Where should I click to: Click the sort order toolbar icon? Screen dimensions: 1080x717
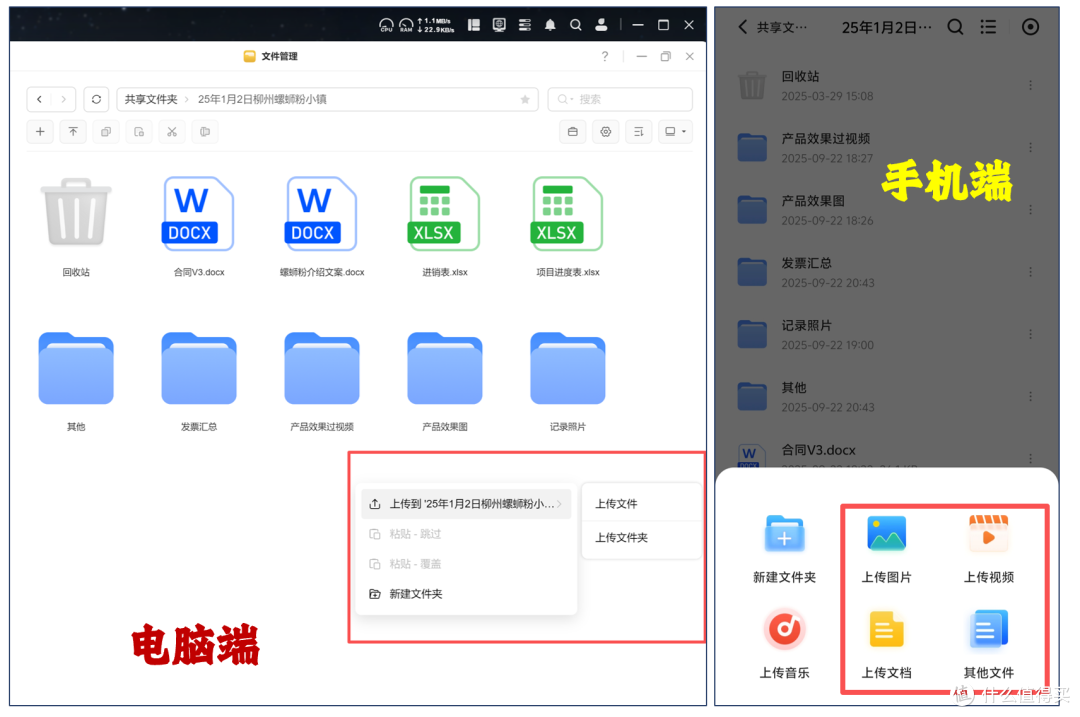638,132
